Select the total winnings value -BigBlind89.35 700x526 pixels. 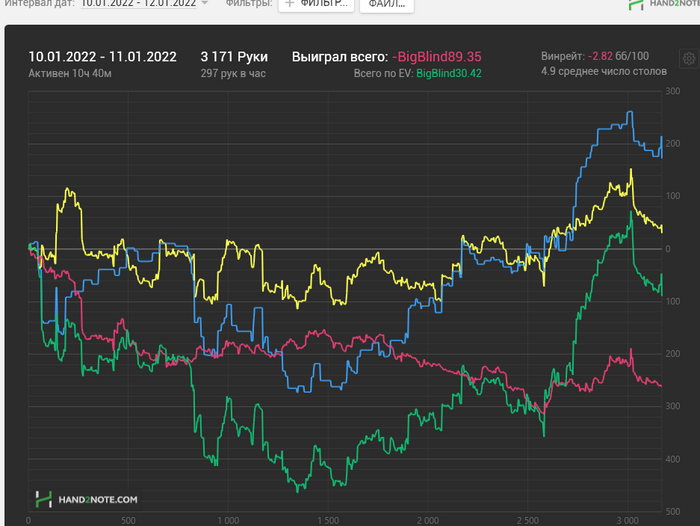[437, 57]
